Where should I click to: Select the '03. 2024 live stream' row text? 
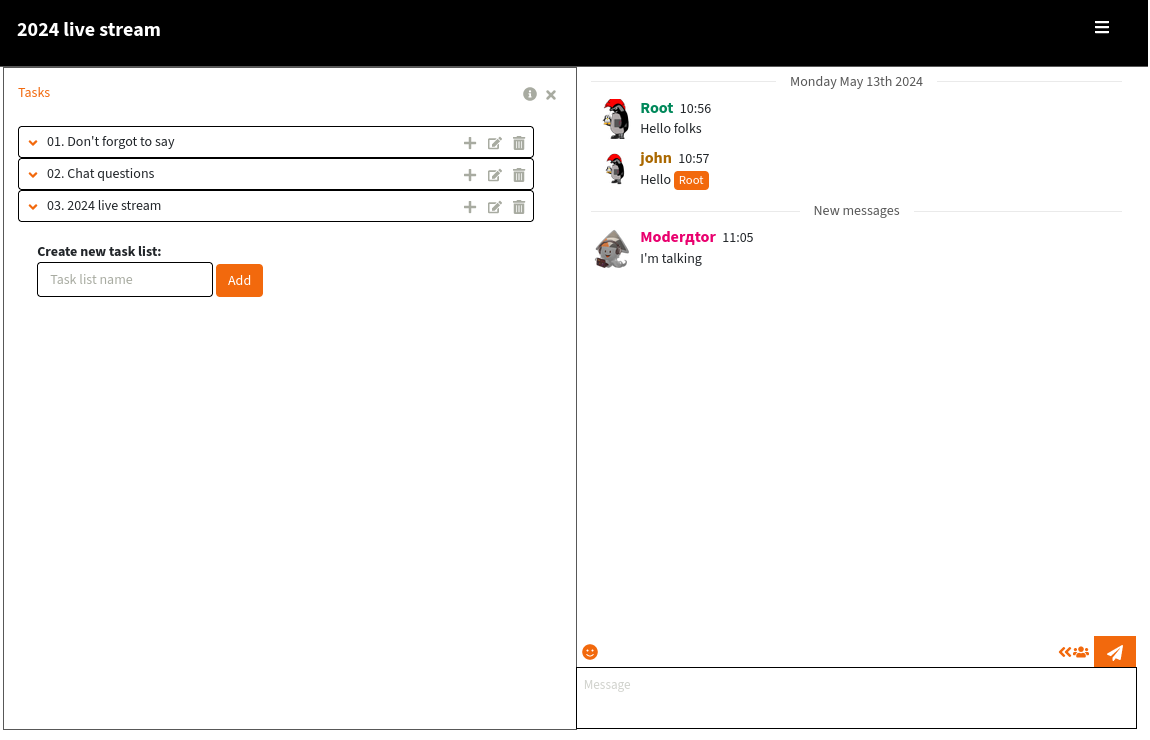(x=104, y=206)
